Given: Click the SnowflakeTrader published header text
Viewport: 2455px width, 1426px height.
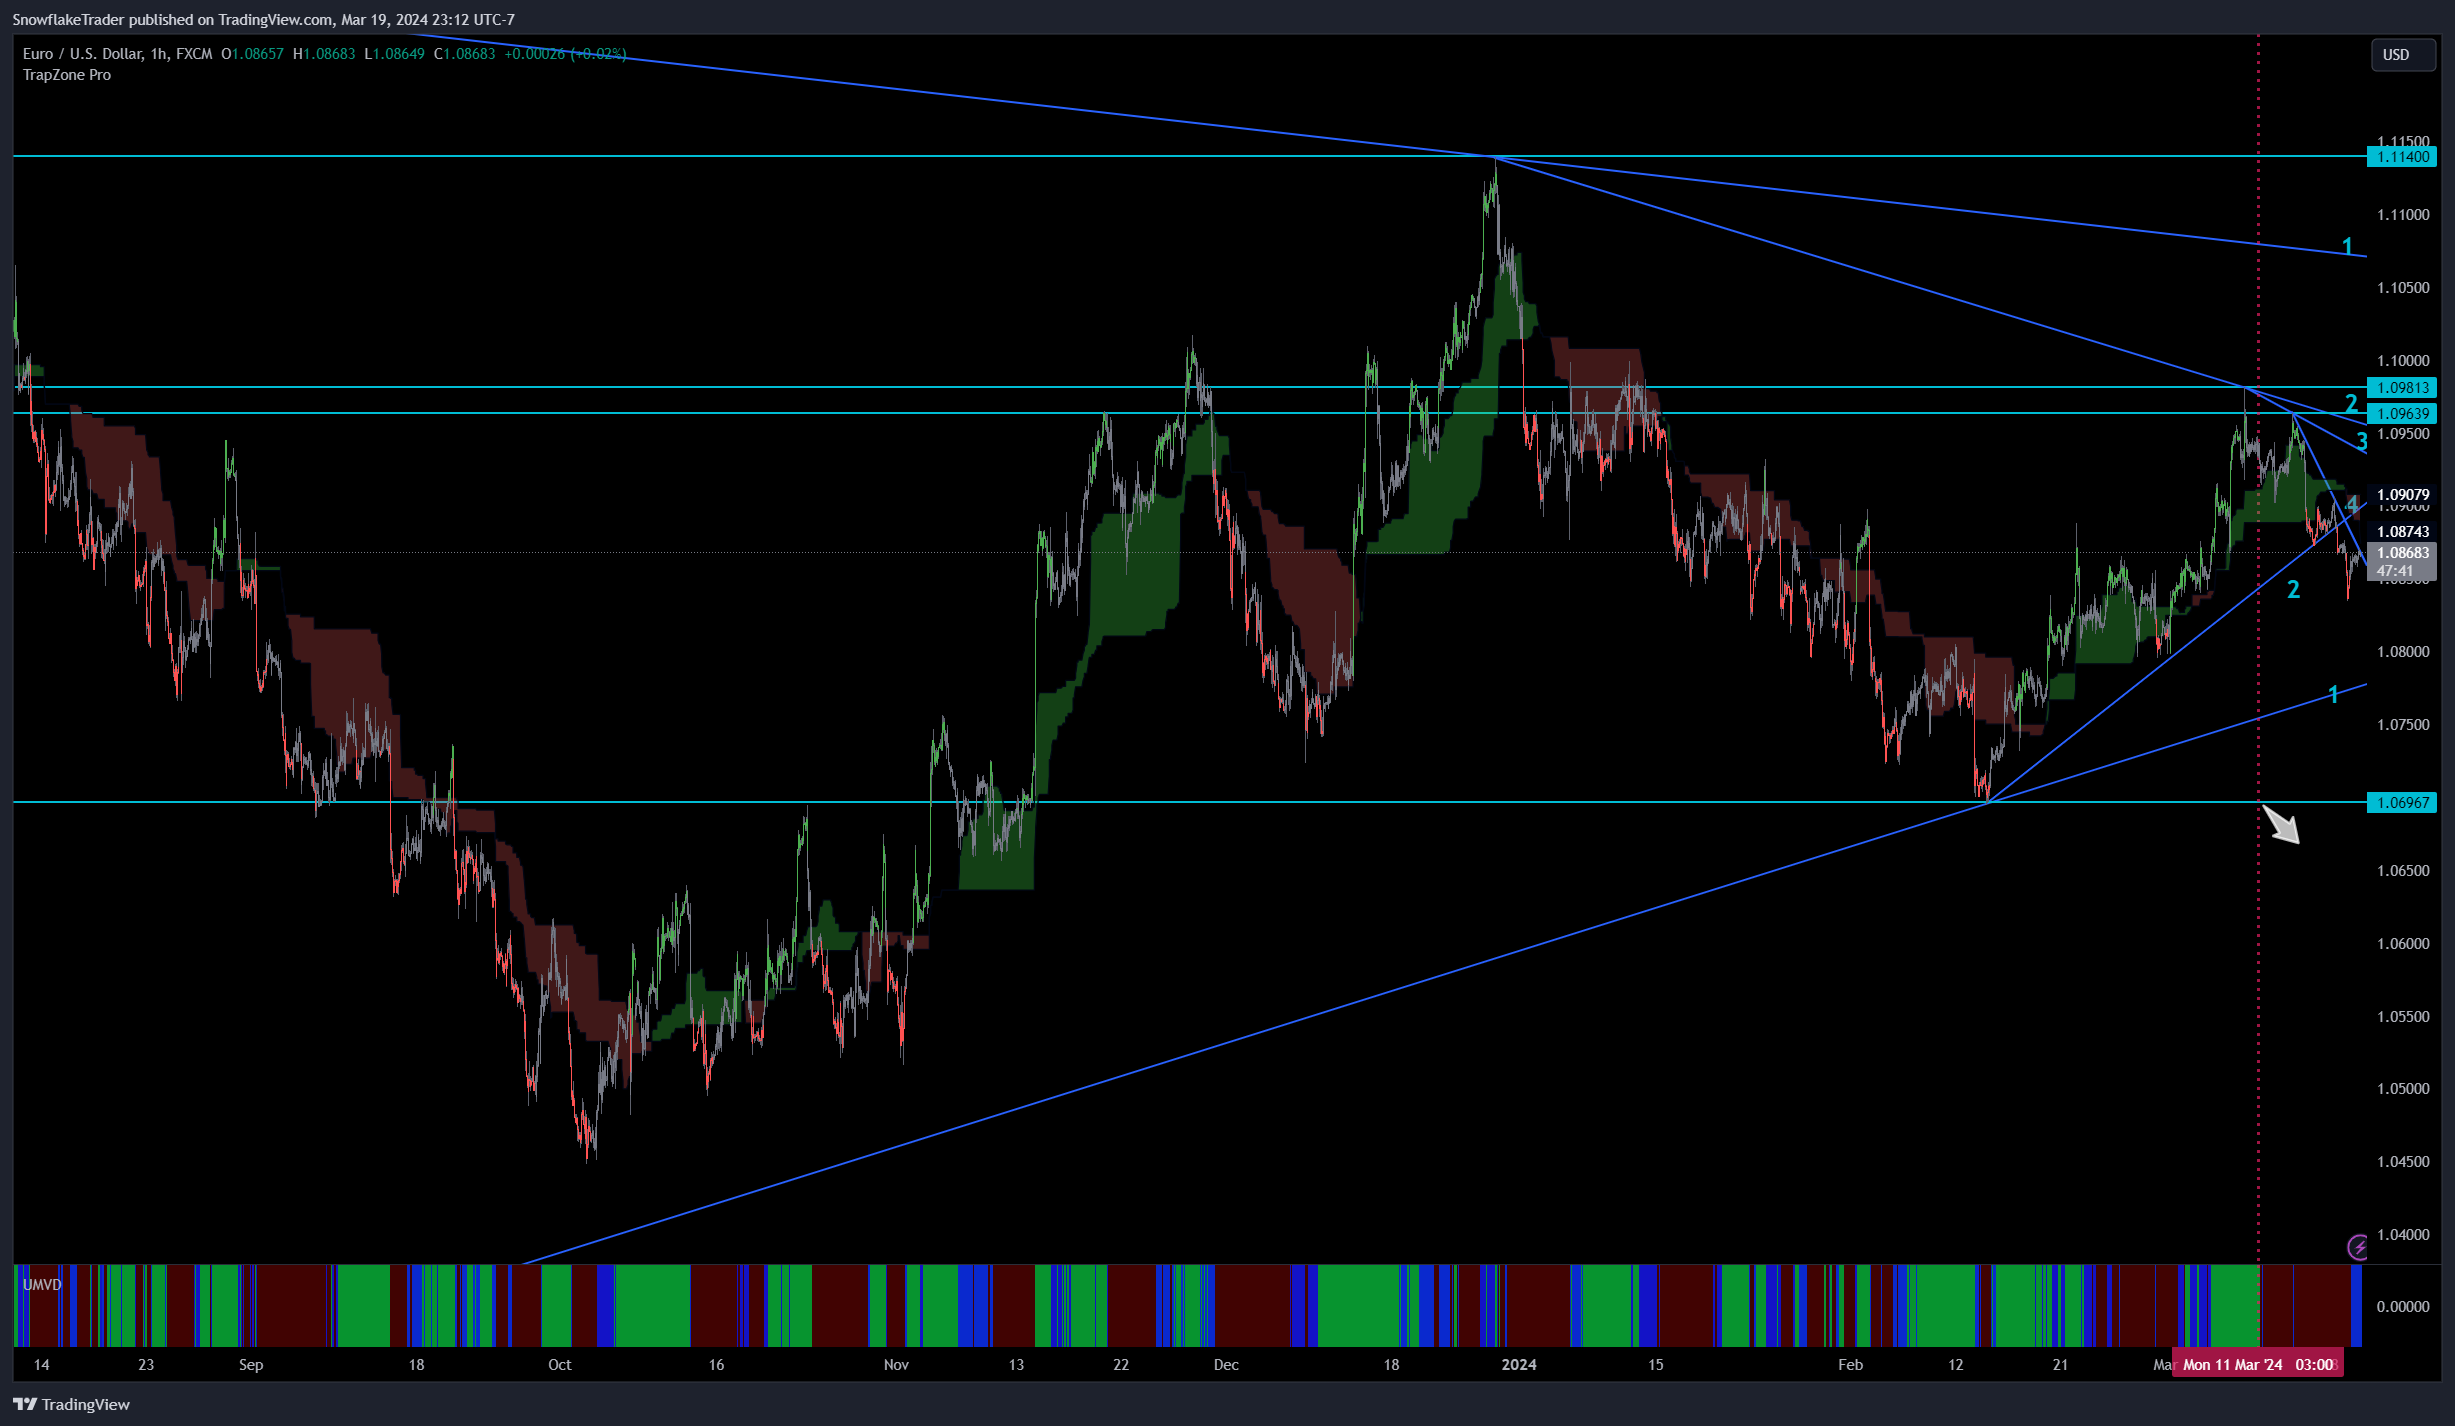Looking at the screenshot, I should [x=263, y=20].
